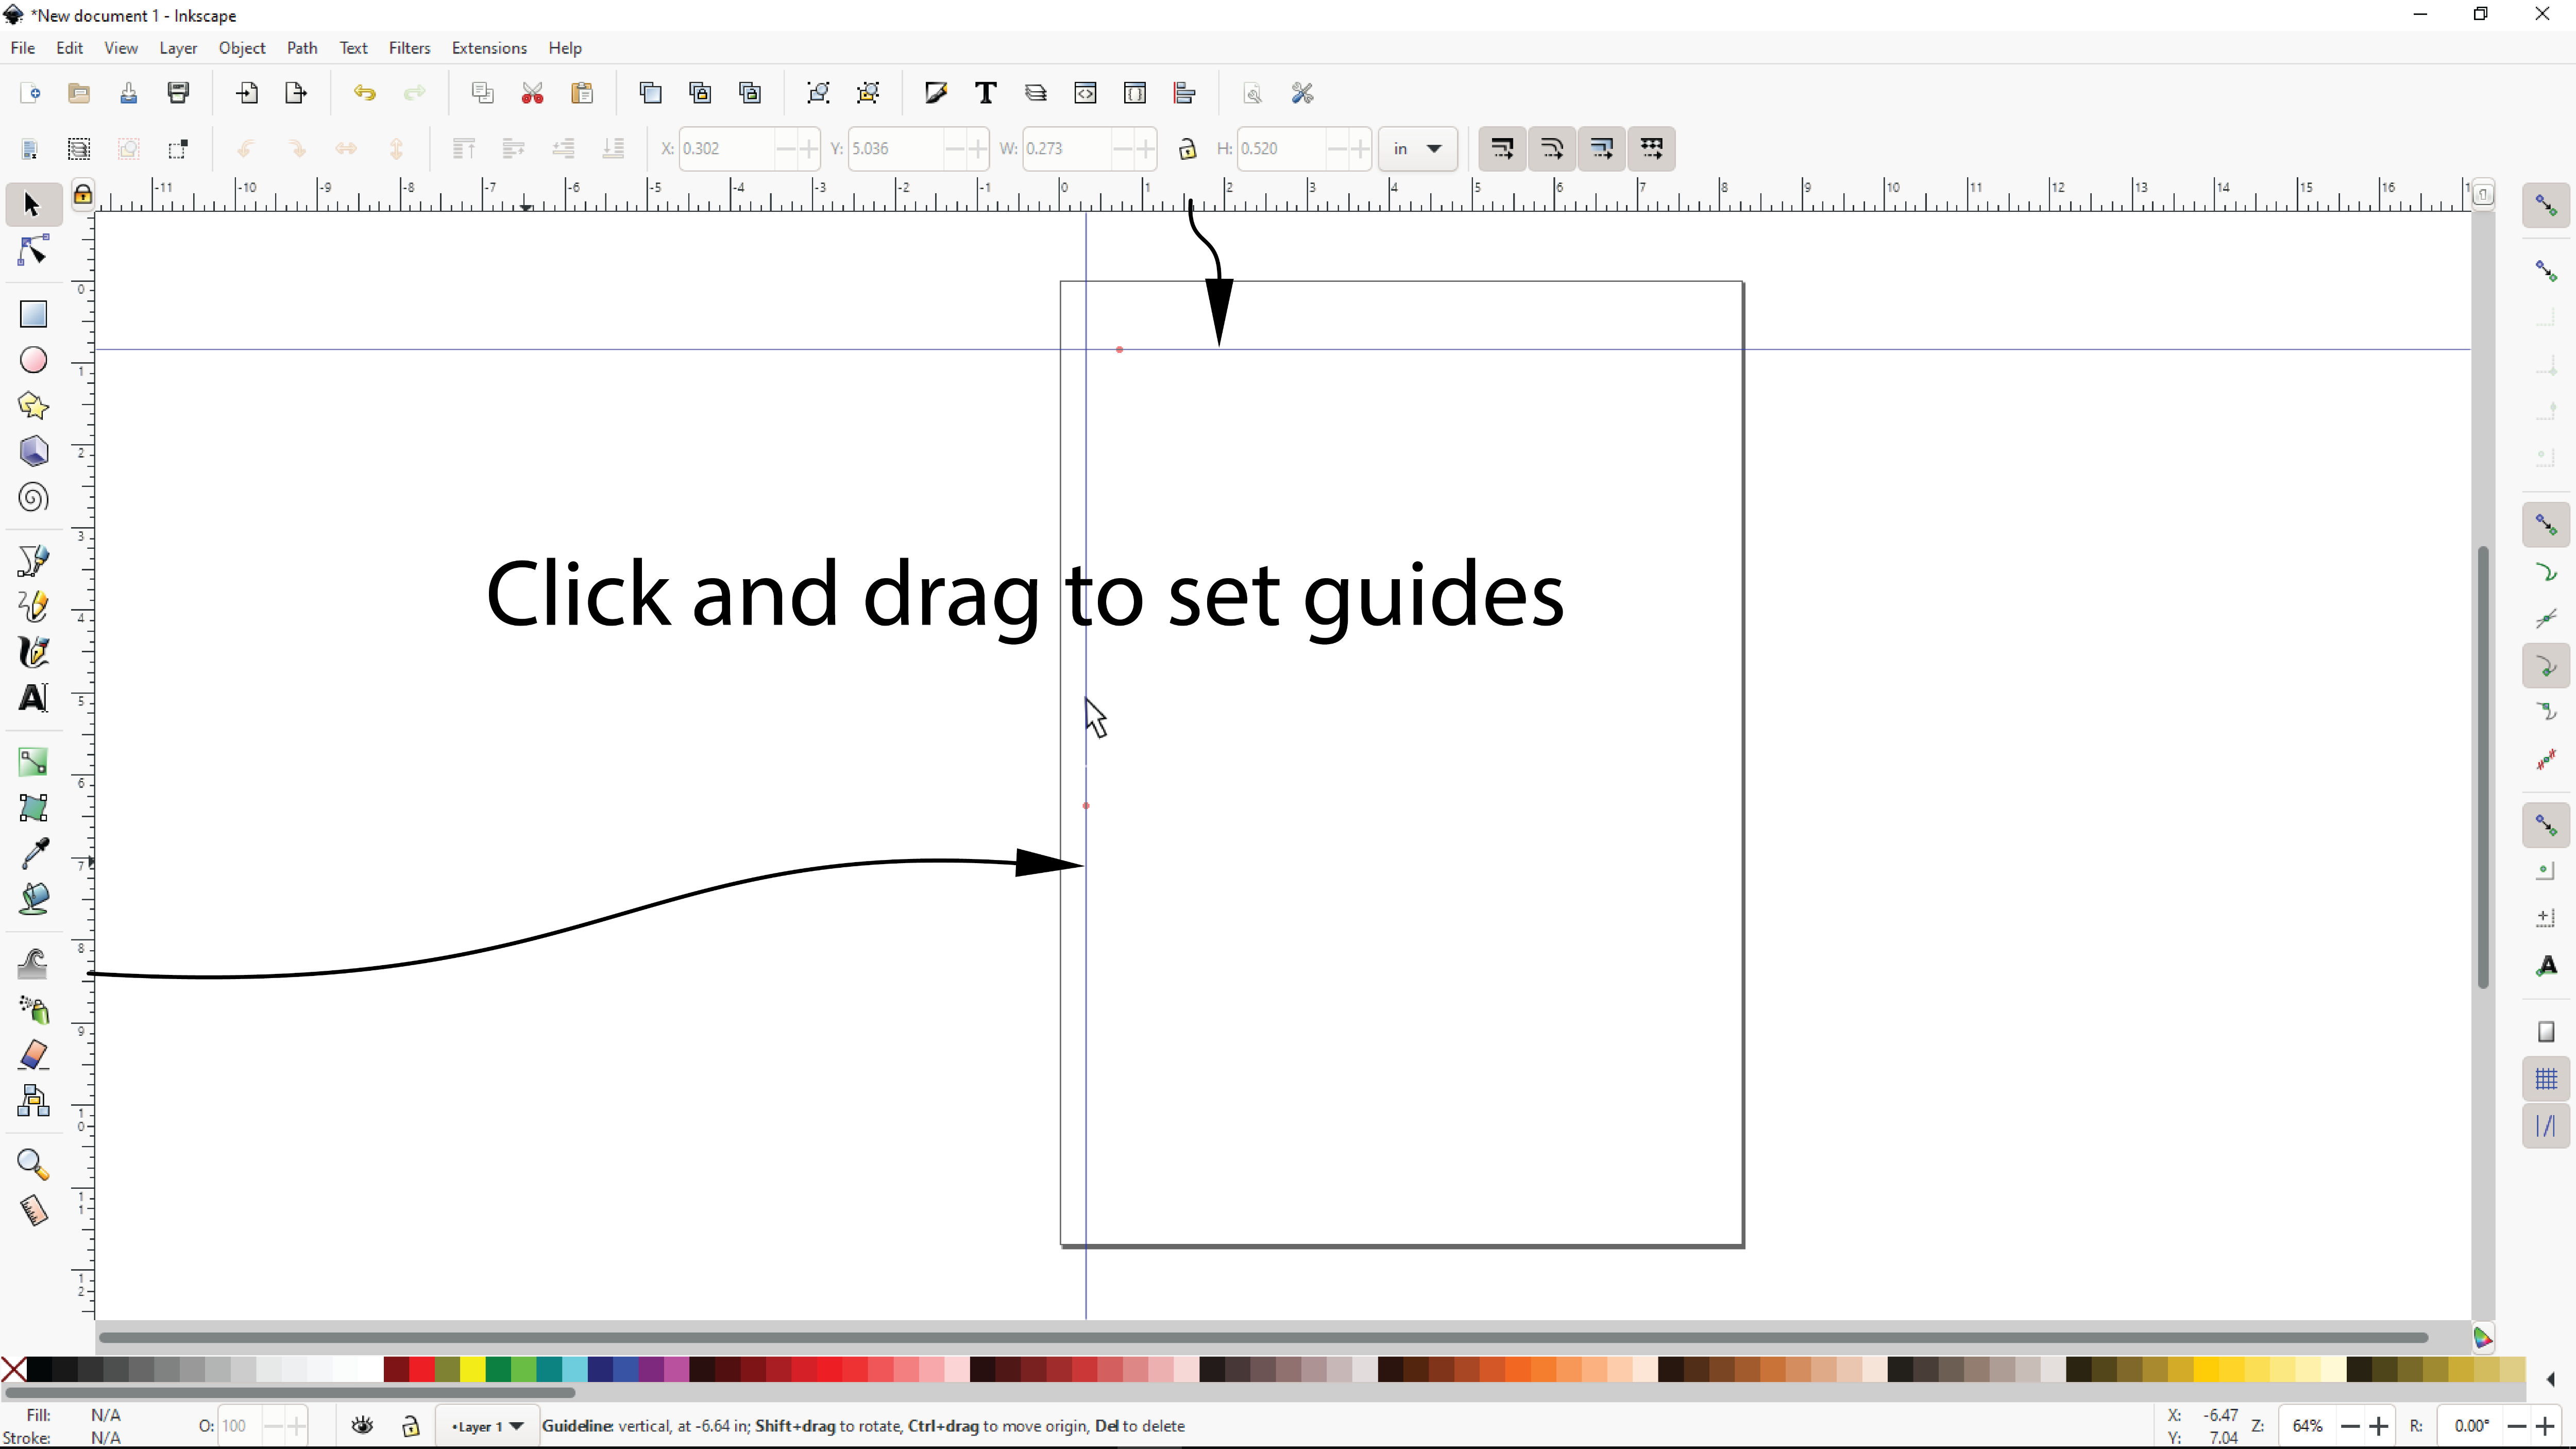Toggle scaling rounded rectangle corners
Image resolution: width=2576 pixels, height=1449 pixels.
[x=1552, y=149]
